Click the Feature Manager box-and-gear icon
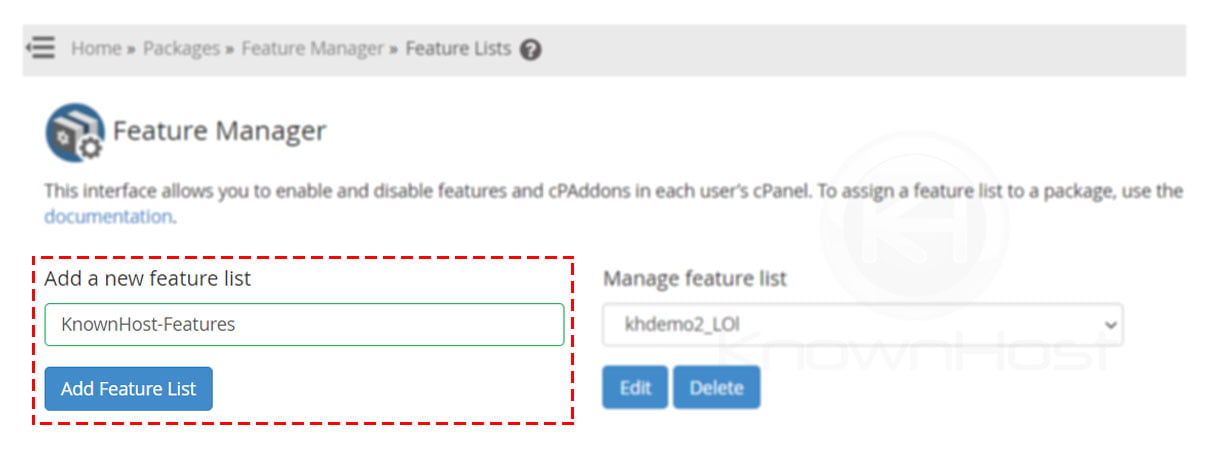 pyautogui.click(x=75, y=132)
